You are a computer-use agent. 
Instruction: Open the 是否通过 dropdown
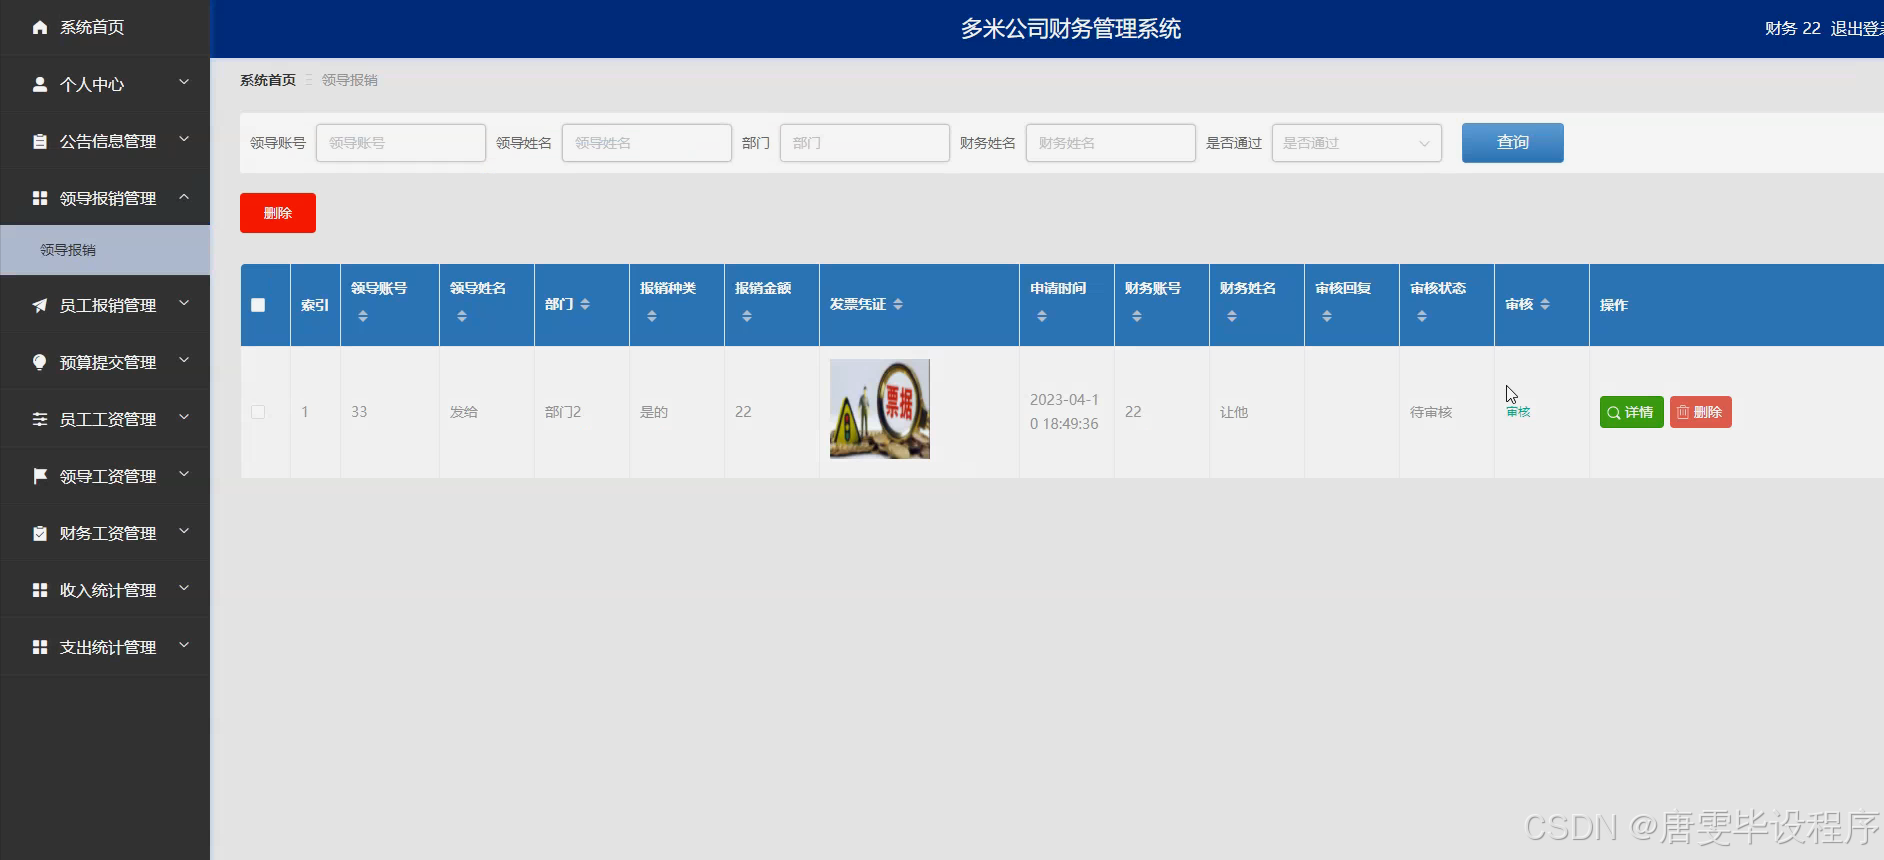(1356, 143)
